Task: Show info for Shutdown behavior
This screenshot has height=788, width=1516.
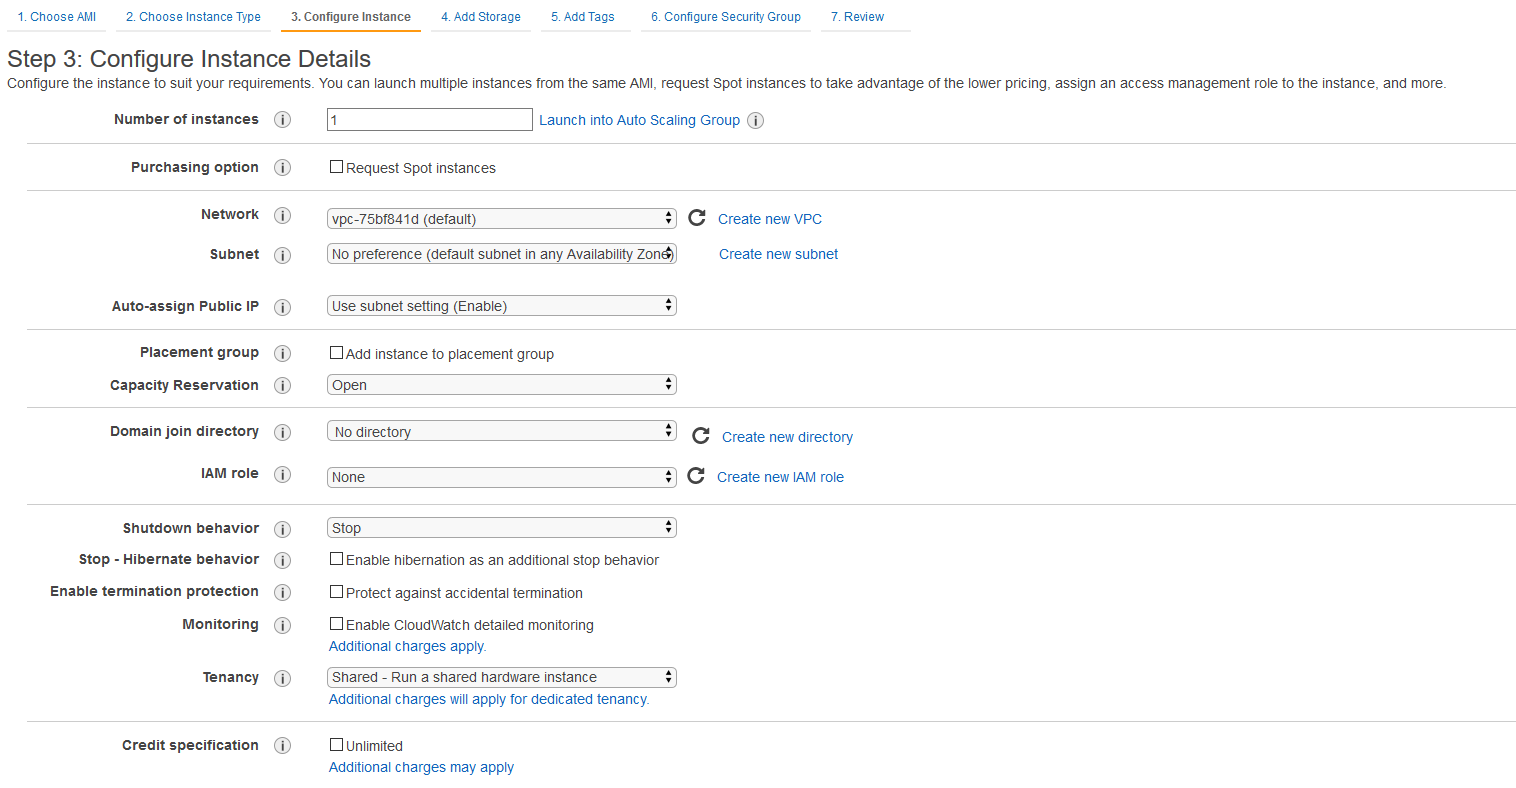Action: (283, 529)
